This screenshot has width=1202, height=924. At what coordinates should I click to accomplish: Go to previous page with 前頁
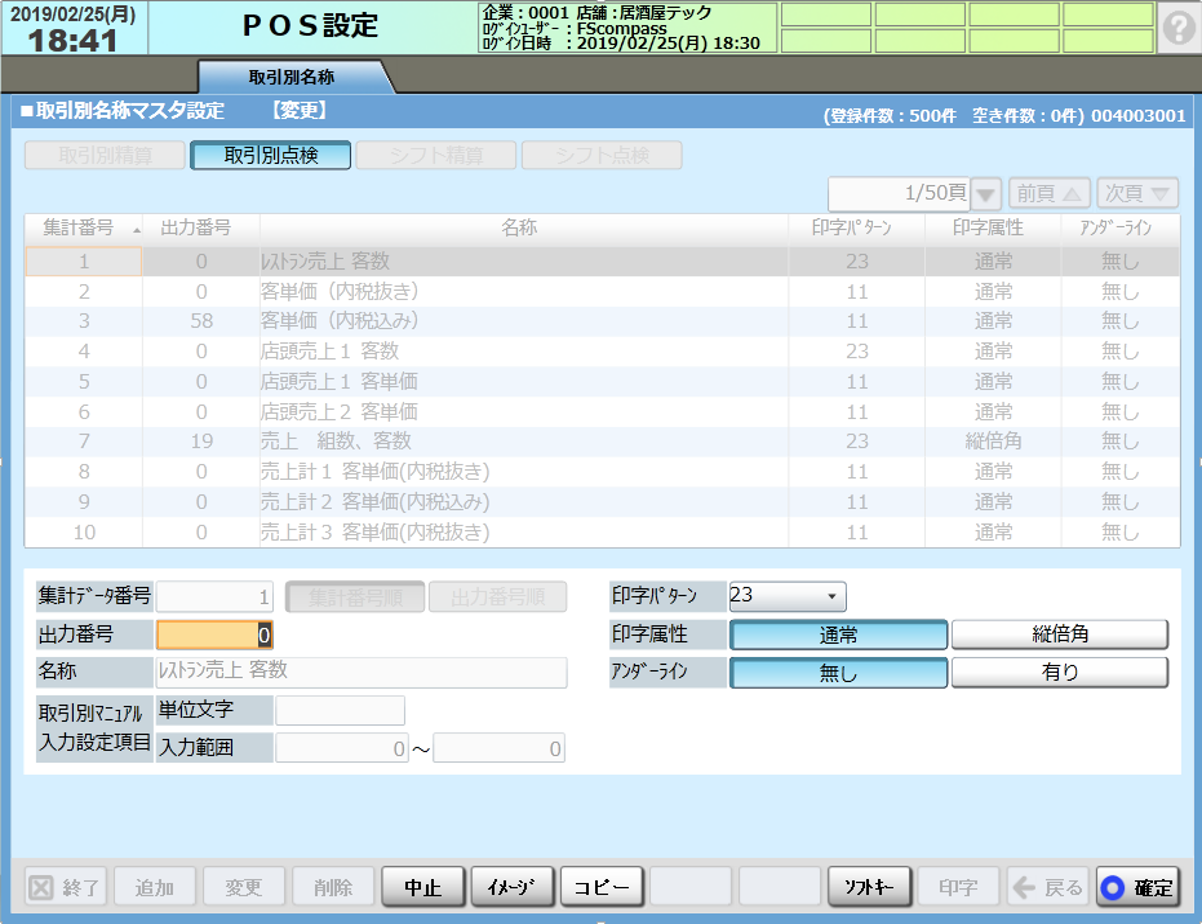tap(1048, 193)
